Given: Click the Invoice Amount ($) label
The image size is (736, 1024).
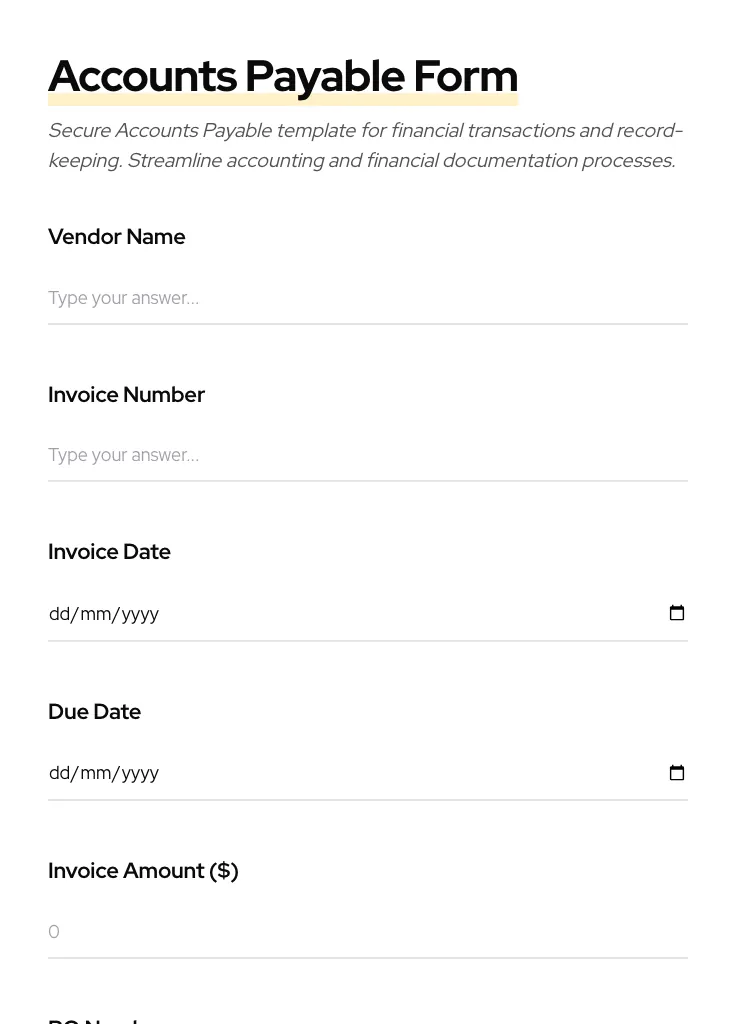Looking at the screenshot, I should click(143, 871).
